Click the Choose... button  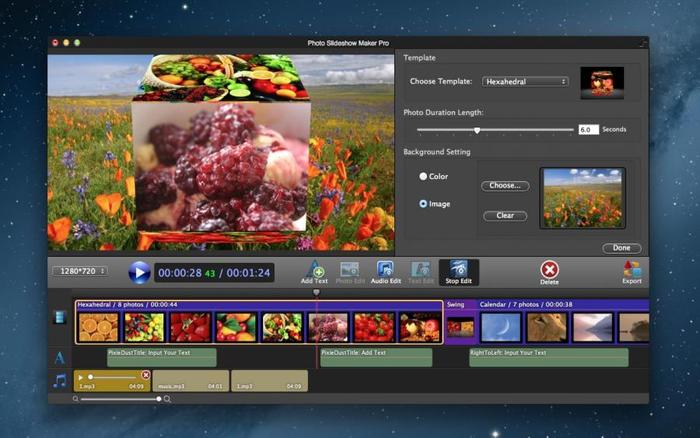[504, 186]
